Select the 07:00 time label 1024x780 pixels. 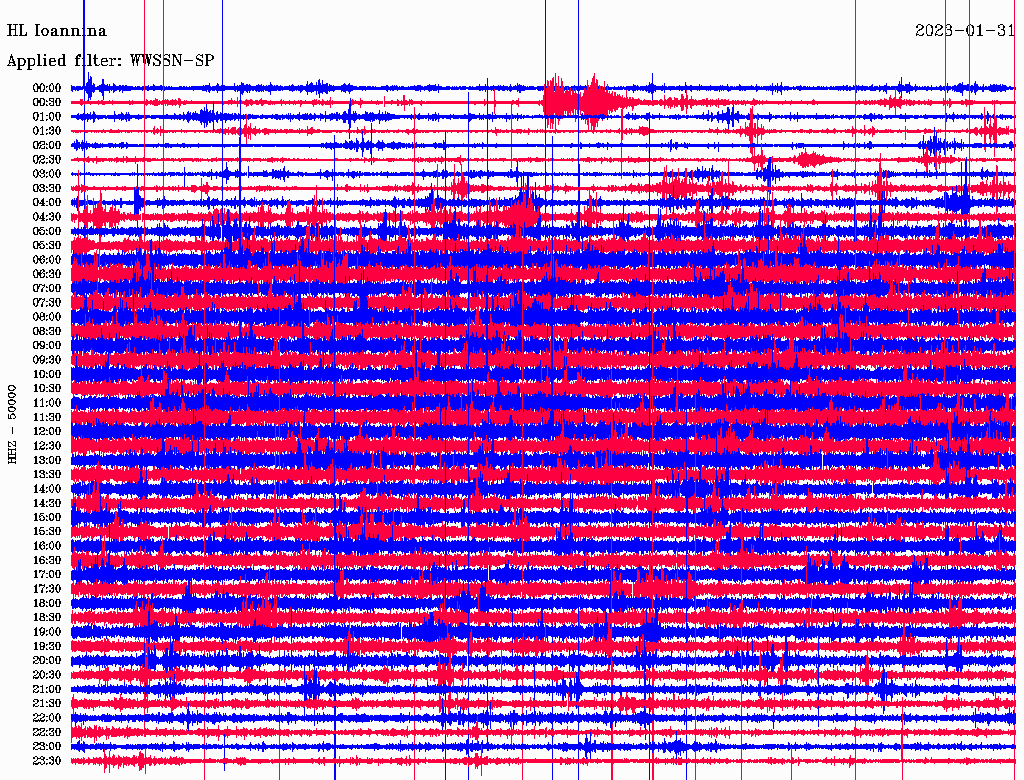47,288
